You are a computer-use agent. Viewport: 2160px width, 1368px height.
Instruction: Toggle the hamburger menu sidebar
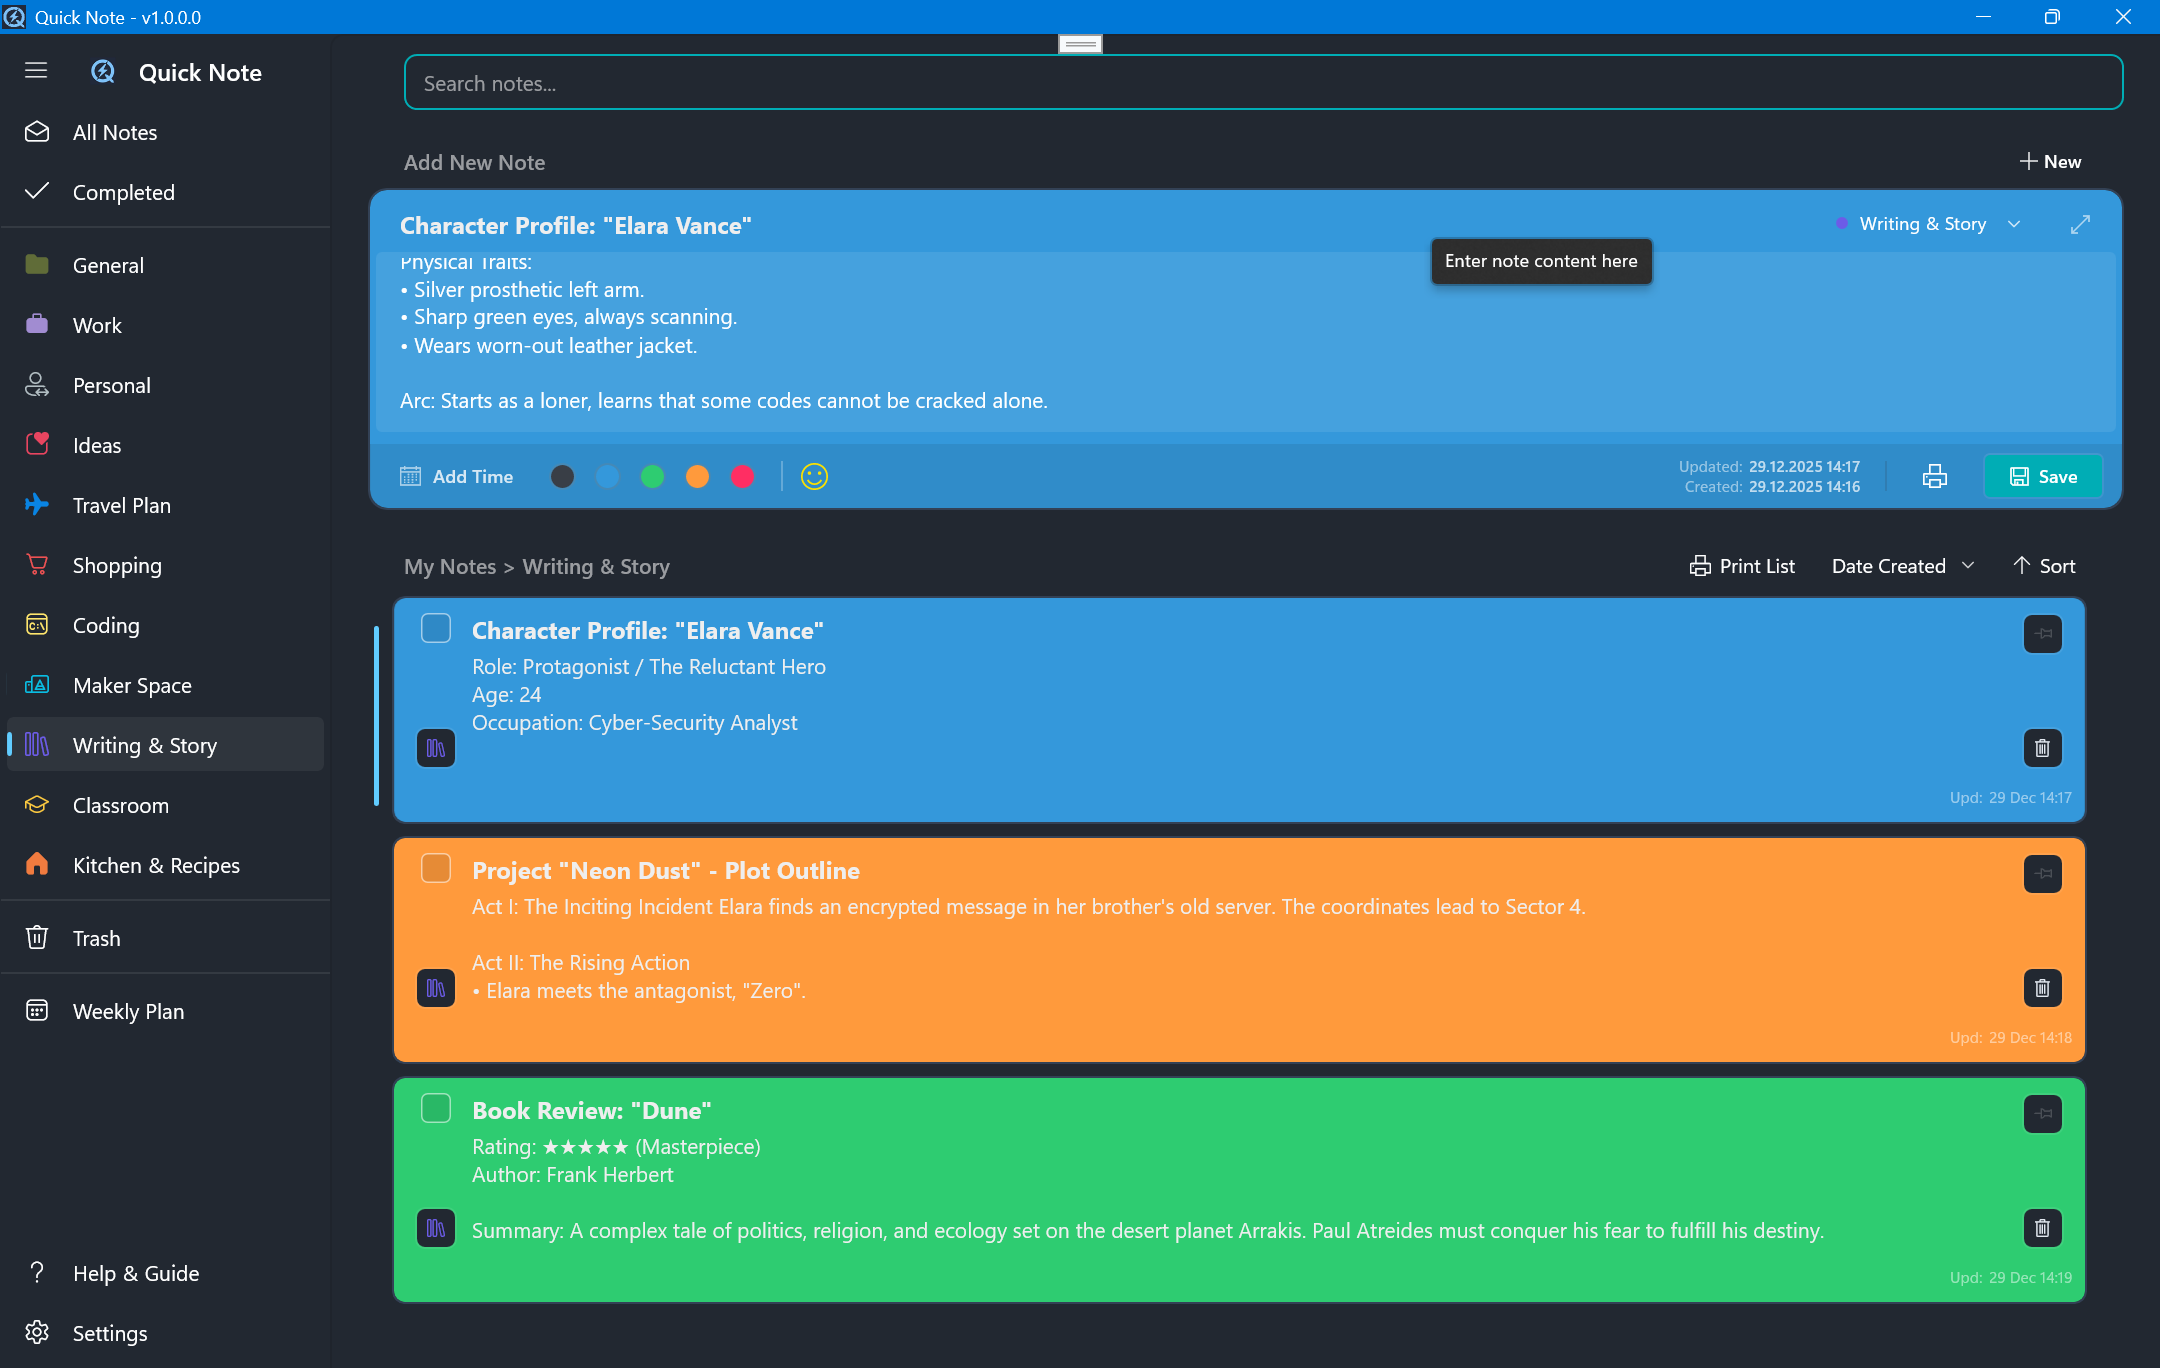pyautogui.click(x=36, y=71)
